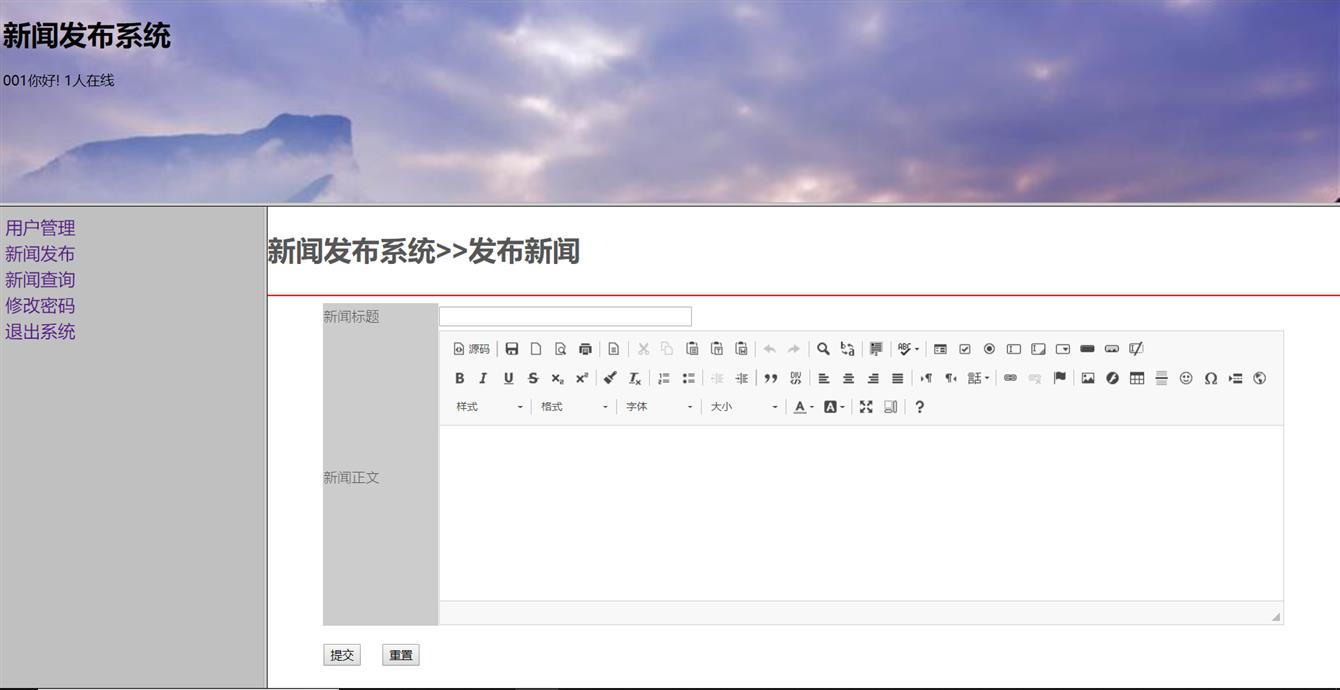The height and width of the screenshot is (690, 1340).
Task: Choose Paste as plain text
Action: pyautogui.click(x=717, y=349)
